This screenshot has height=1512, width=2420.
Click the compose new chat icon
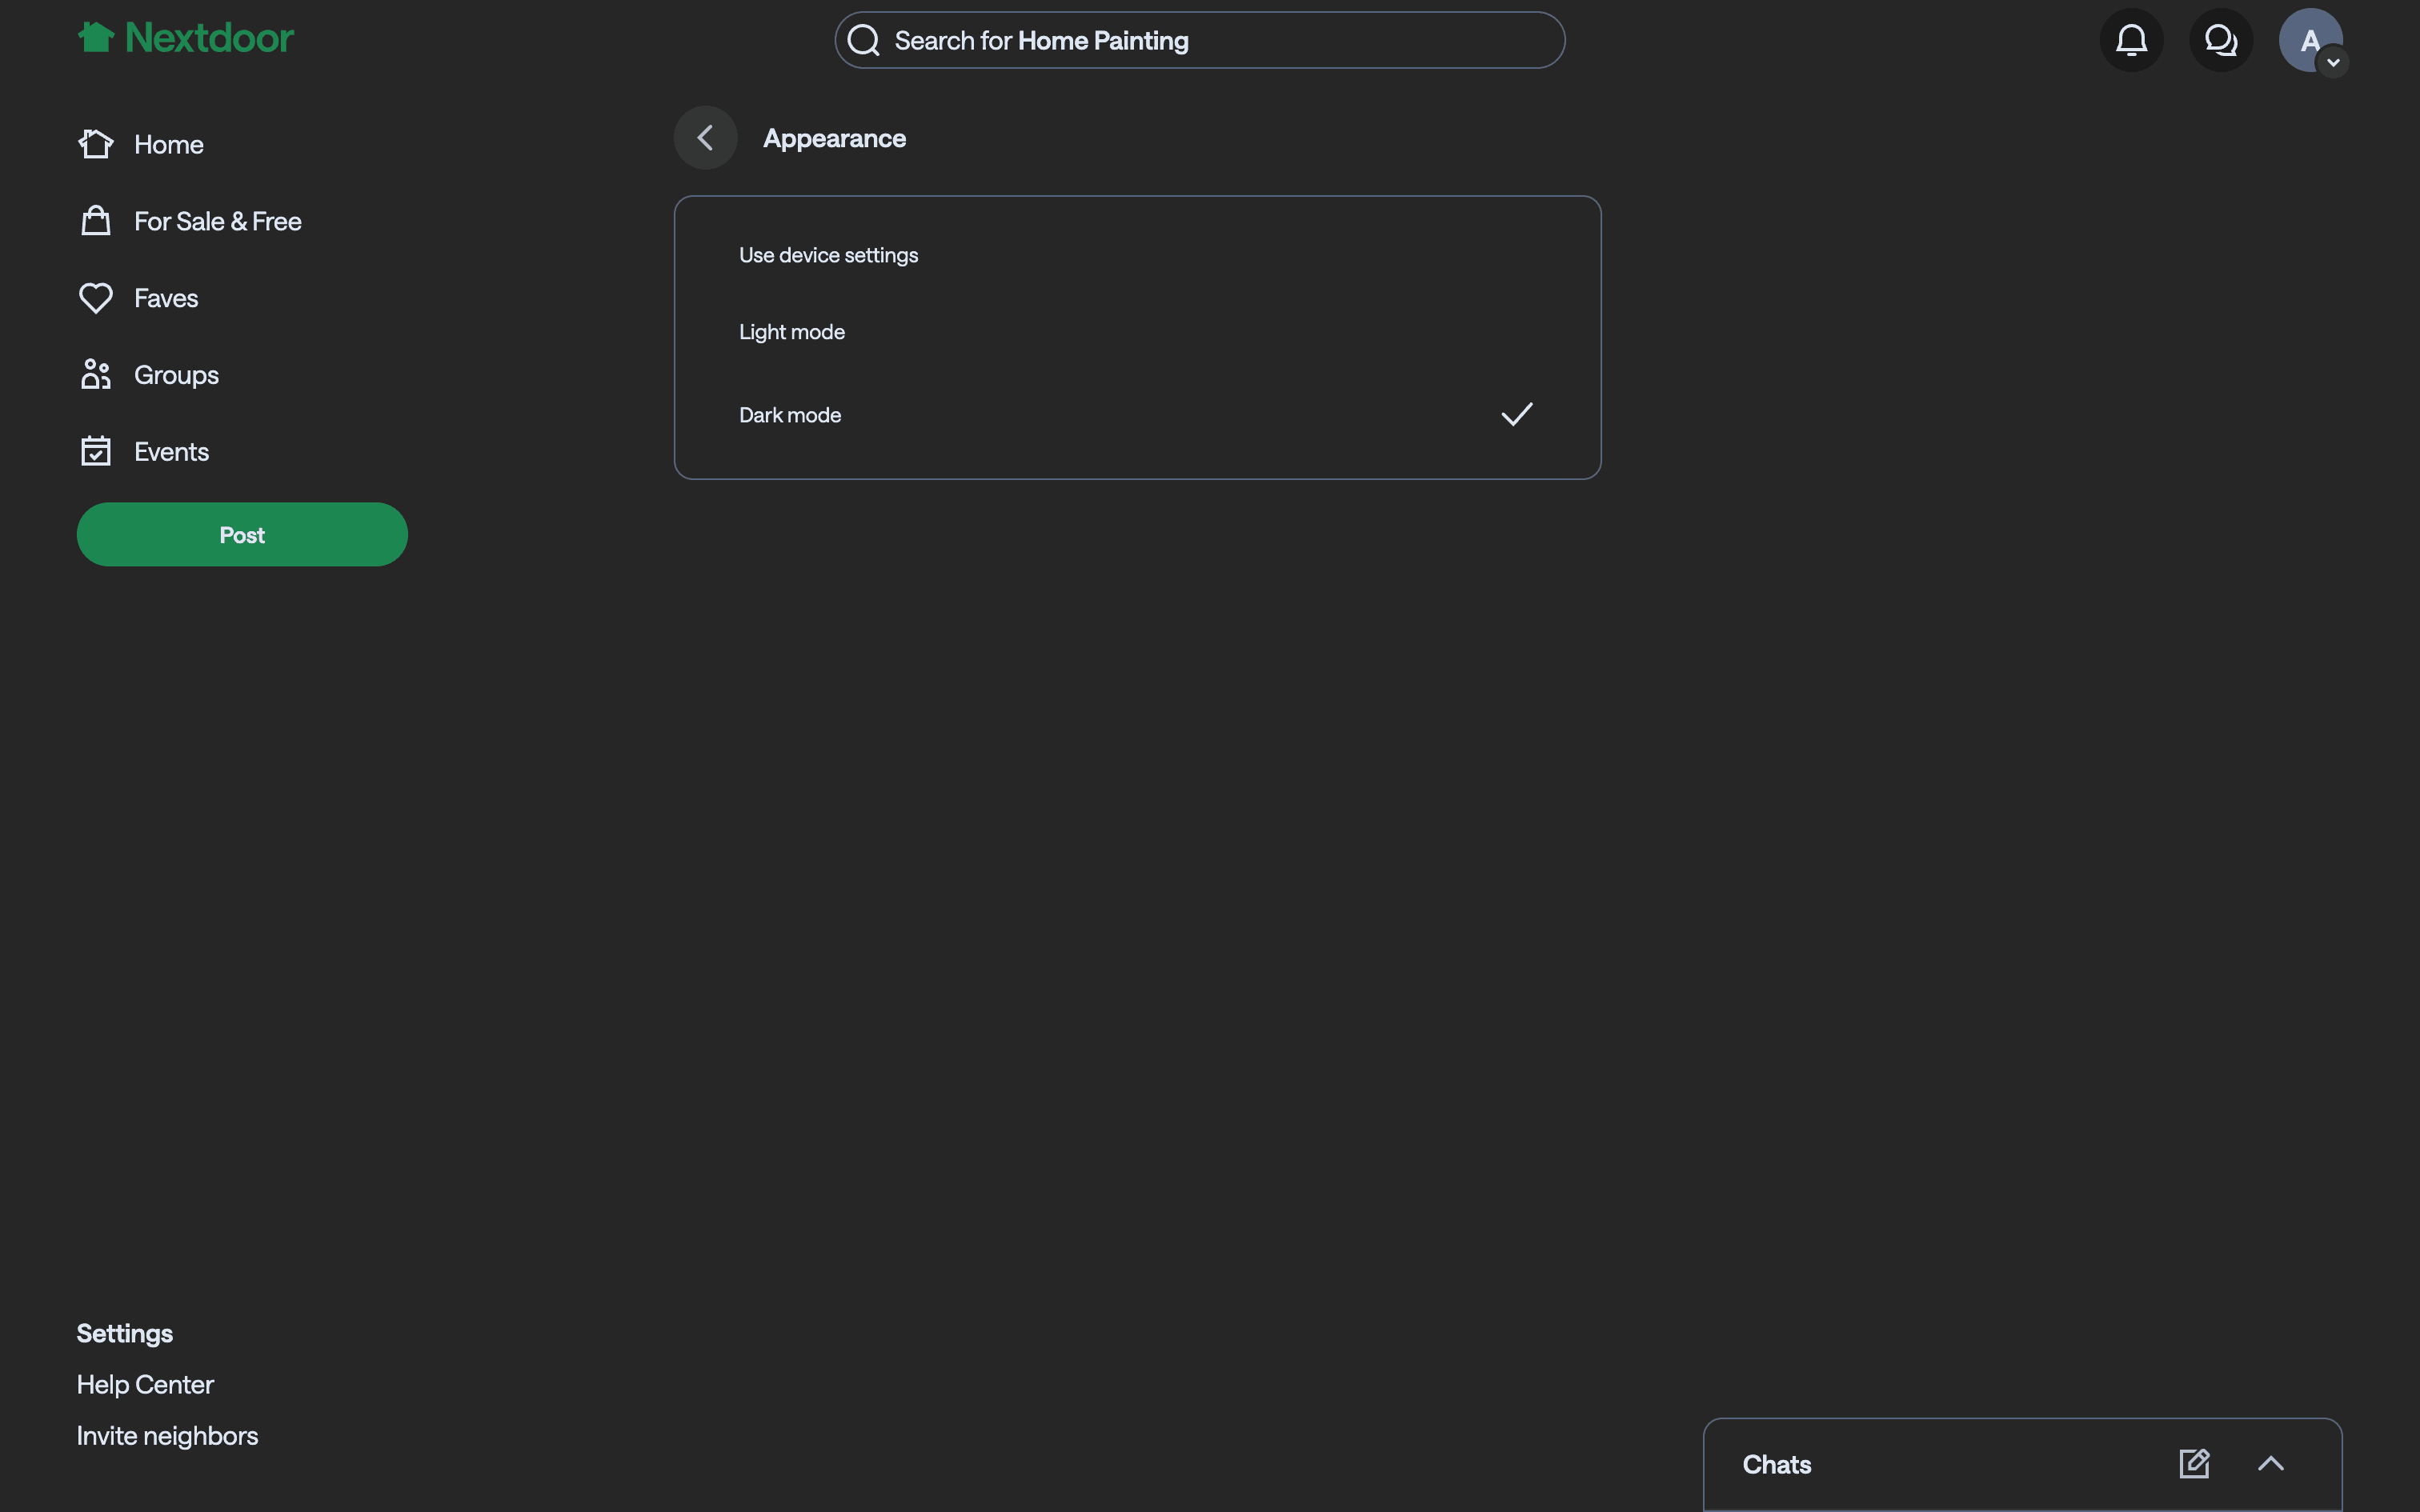[2194, 1464]
